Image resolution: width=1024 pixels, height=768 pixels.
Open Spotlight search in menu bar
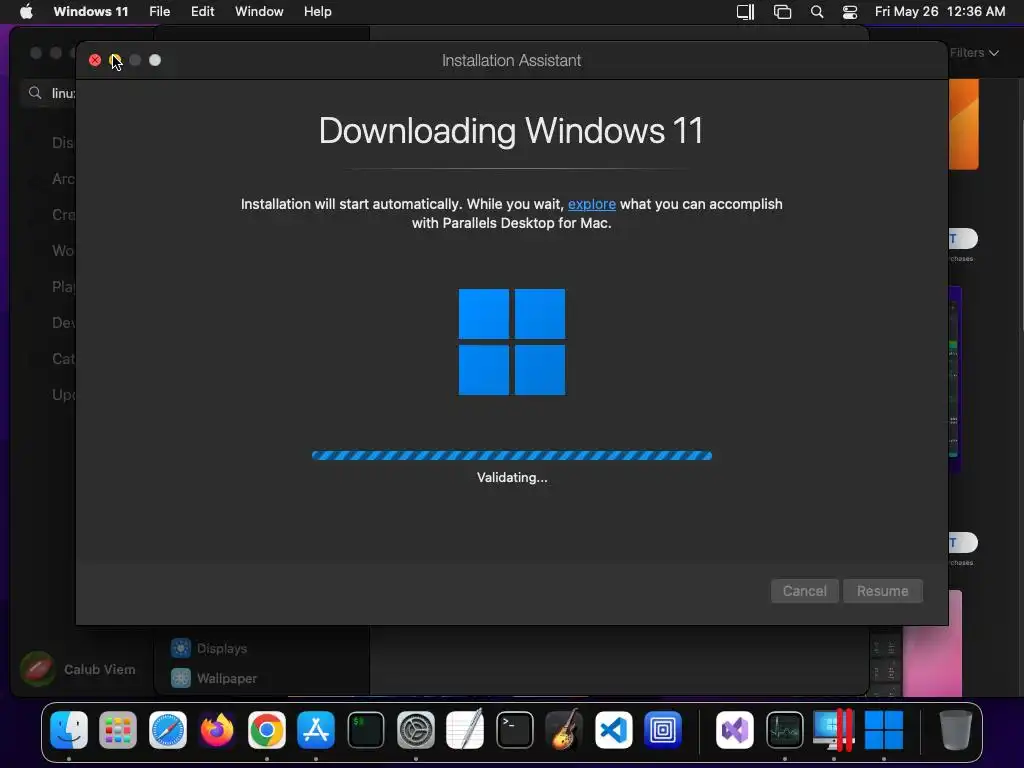tap(816, 11)
